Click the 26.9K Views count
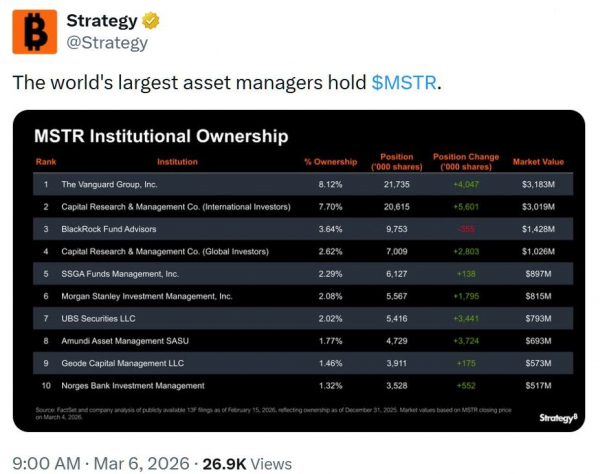Screen dimensions: 600x474 pyautogui.click(x=248, y=463)
